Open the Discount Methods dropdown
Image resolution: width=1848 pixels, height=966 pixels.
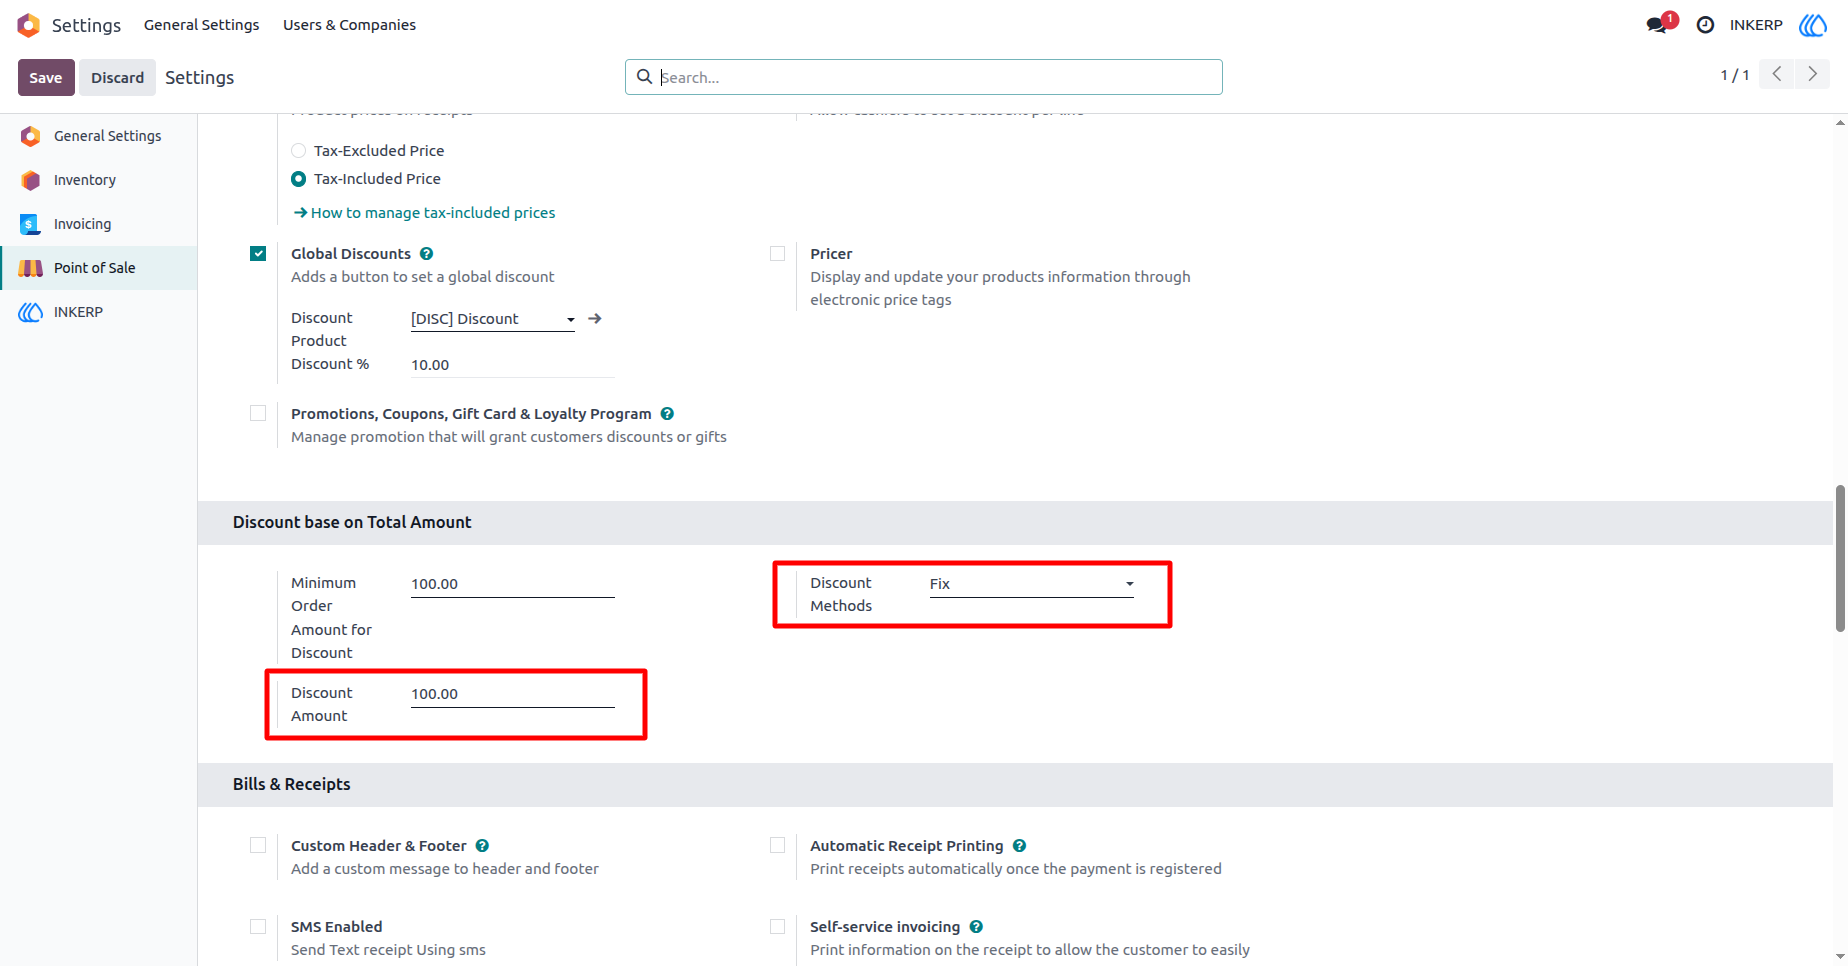point(1032,584)
